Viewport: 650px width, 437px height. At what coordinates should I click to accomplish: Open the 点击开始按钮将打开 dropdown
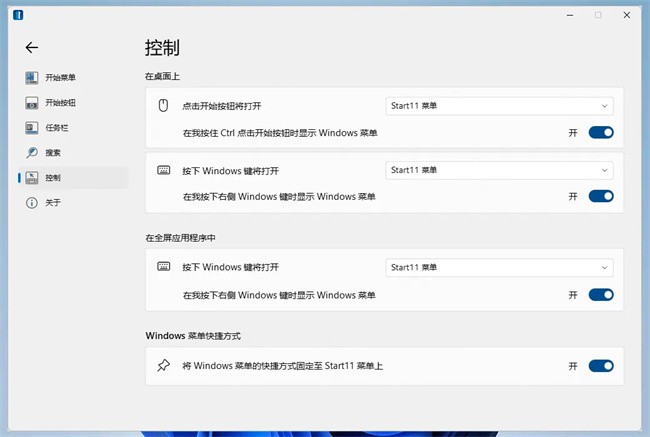(499, 106)
